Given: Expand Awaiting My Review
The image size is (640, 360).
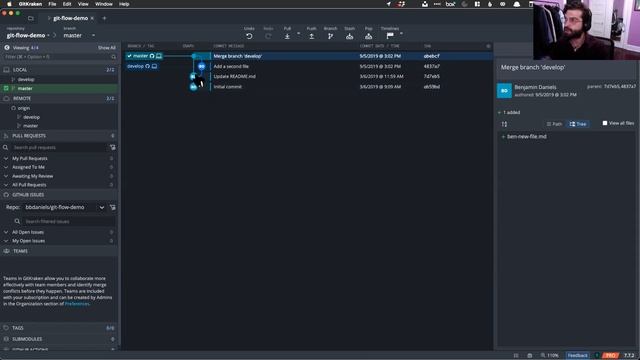Looking at the screenshot, I should click(6, 176).
